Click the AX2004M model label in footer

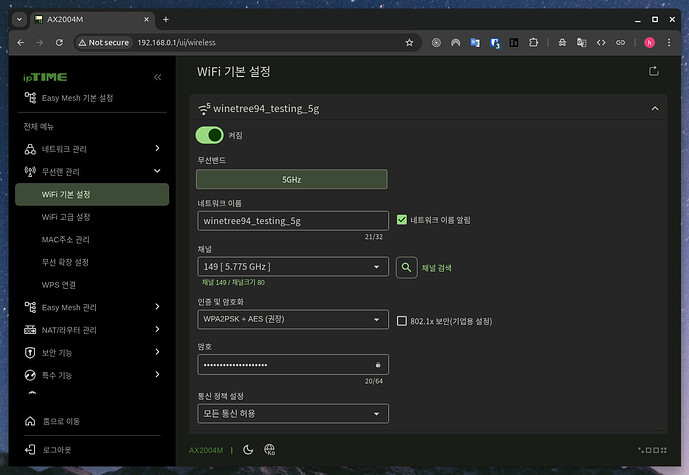click(206, 450)
